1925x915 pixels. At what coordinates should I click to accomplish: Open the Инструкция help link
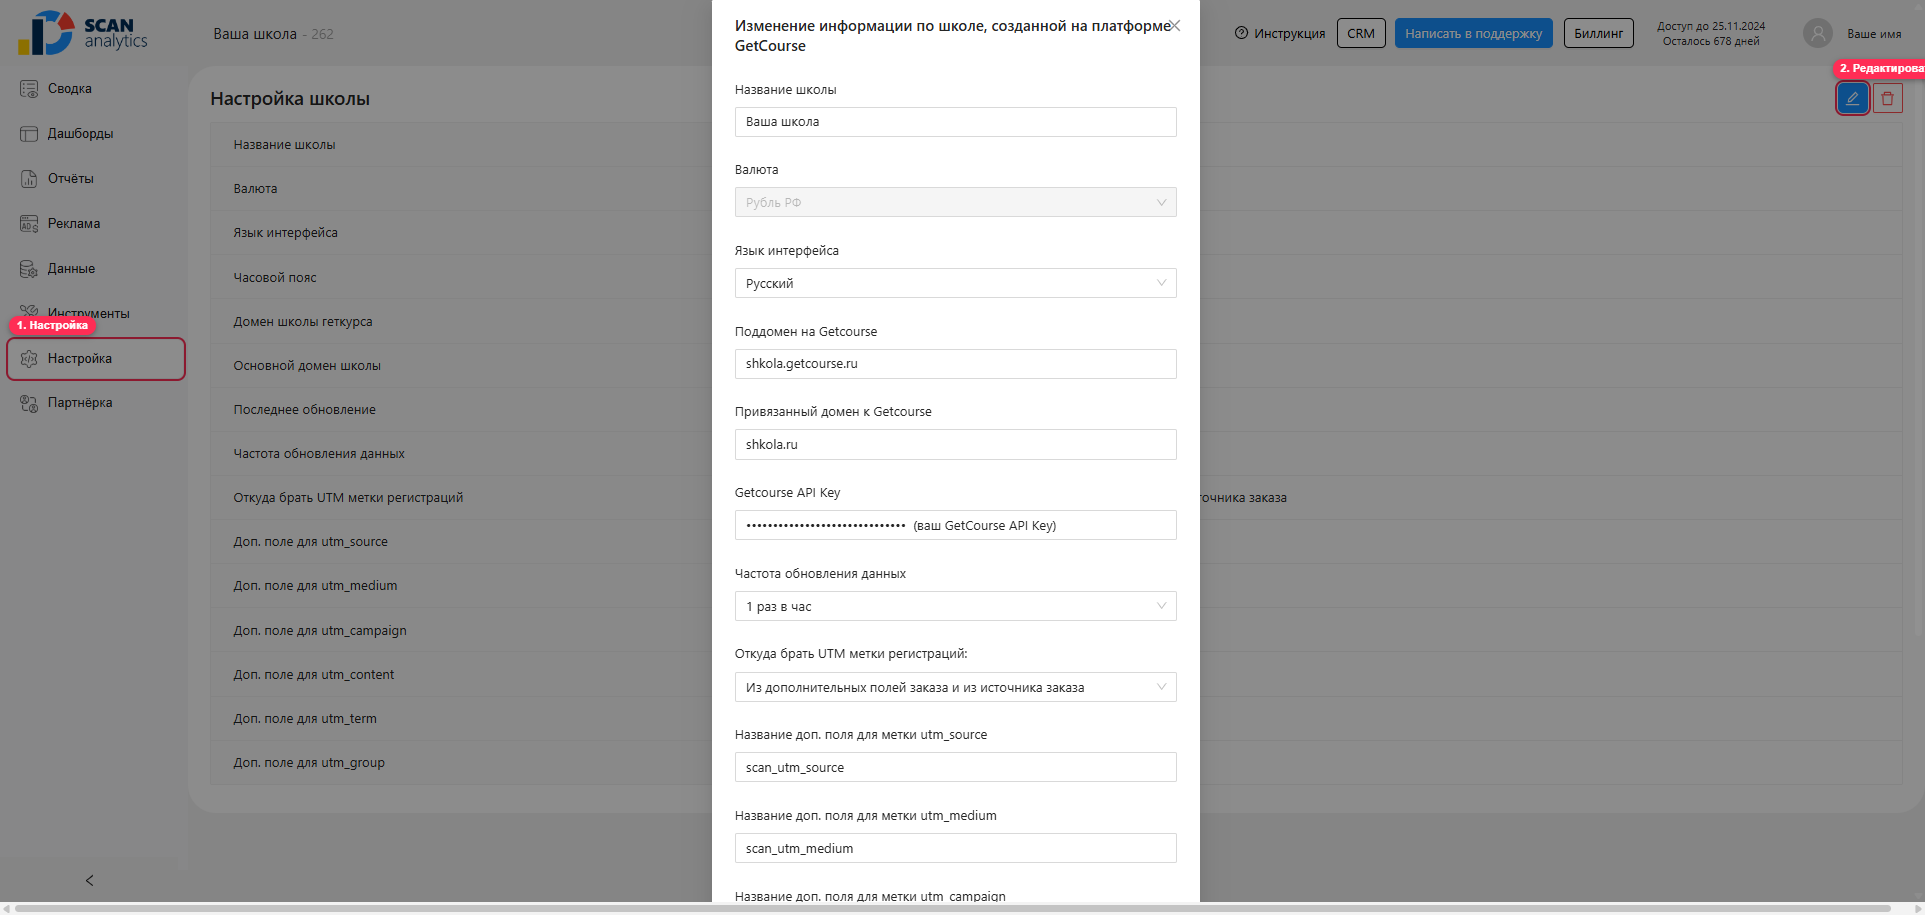pyautogui.click(x=1280, y=34)
